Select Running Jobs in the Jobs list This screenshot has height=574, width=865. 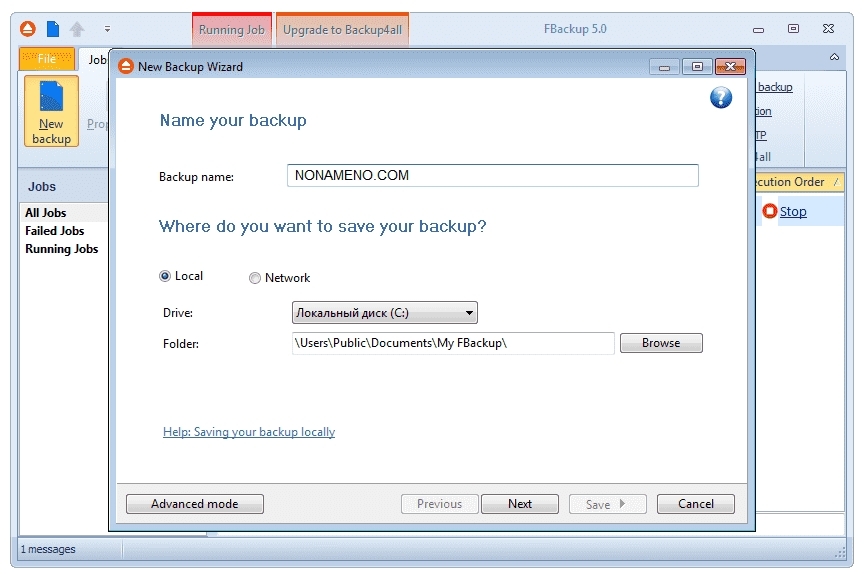[x=62, y=249]
